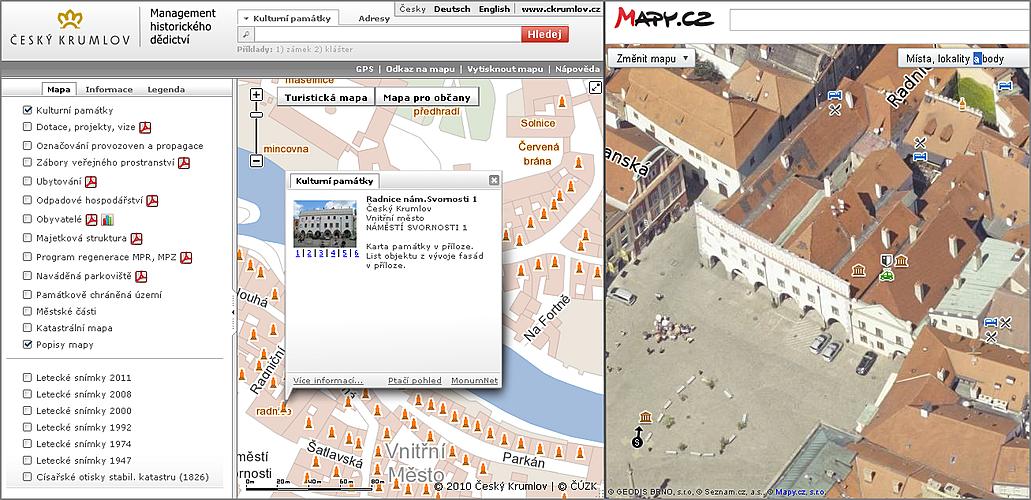
Task: Click GPS link in toolbar
Action: 364,68
